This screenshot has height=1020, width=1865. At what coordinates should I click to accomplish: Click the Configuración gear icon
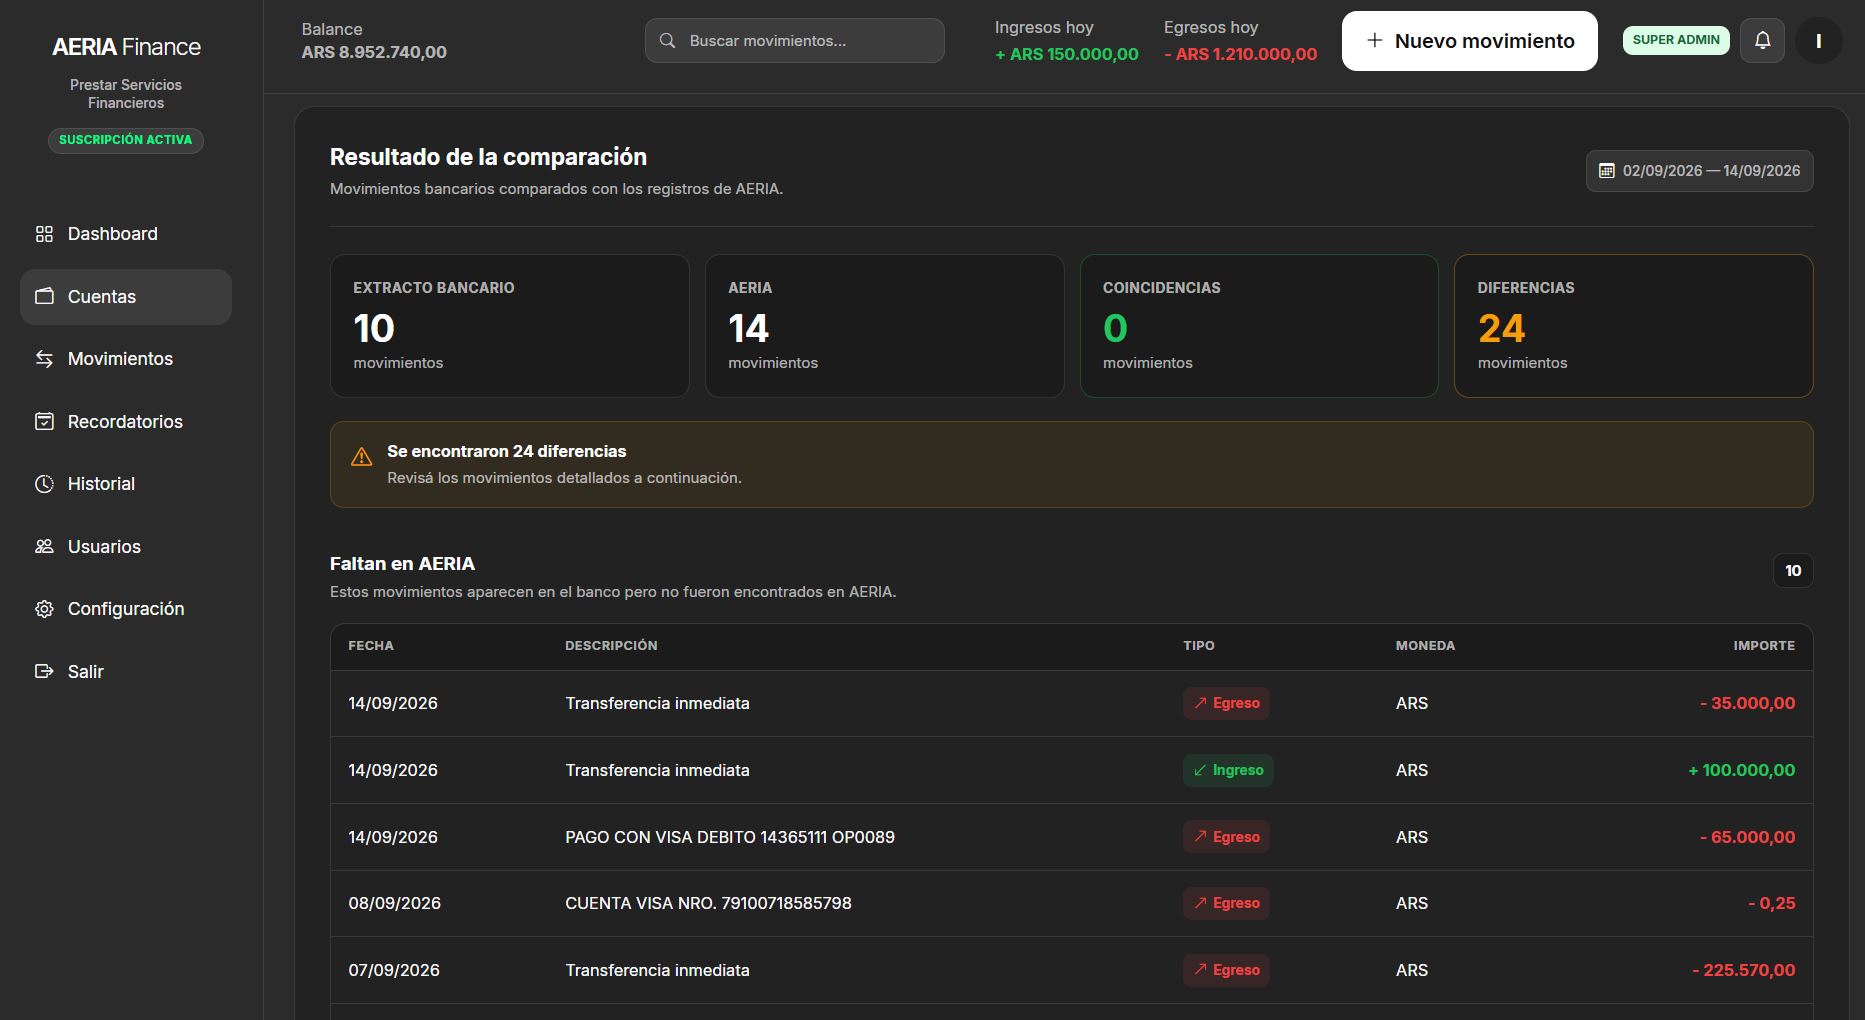[44, 609]
